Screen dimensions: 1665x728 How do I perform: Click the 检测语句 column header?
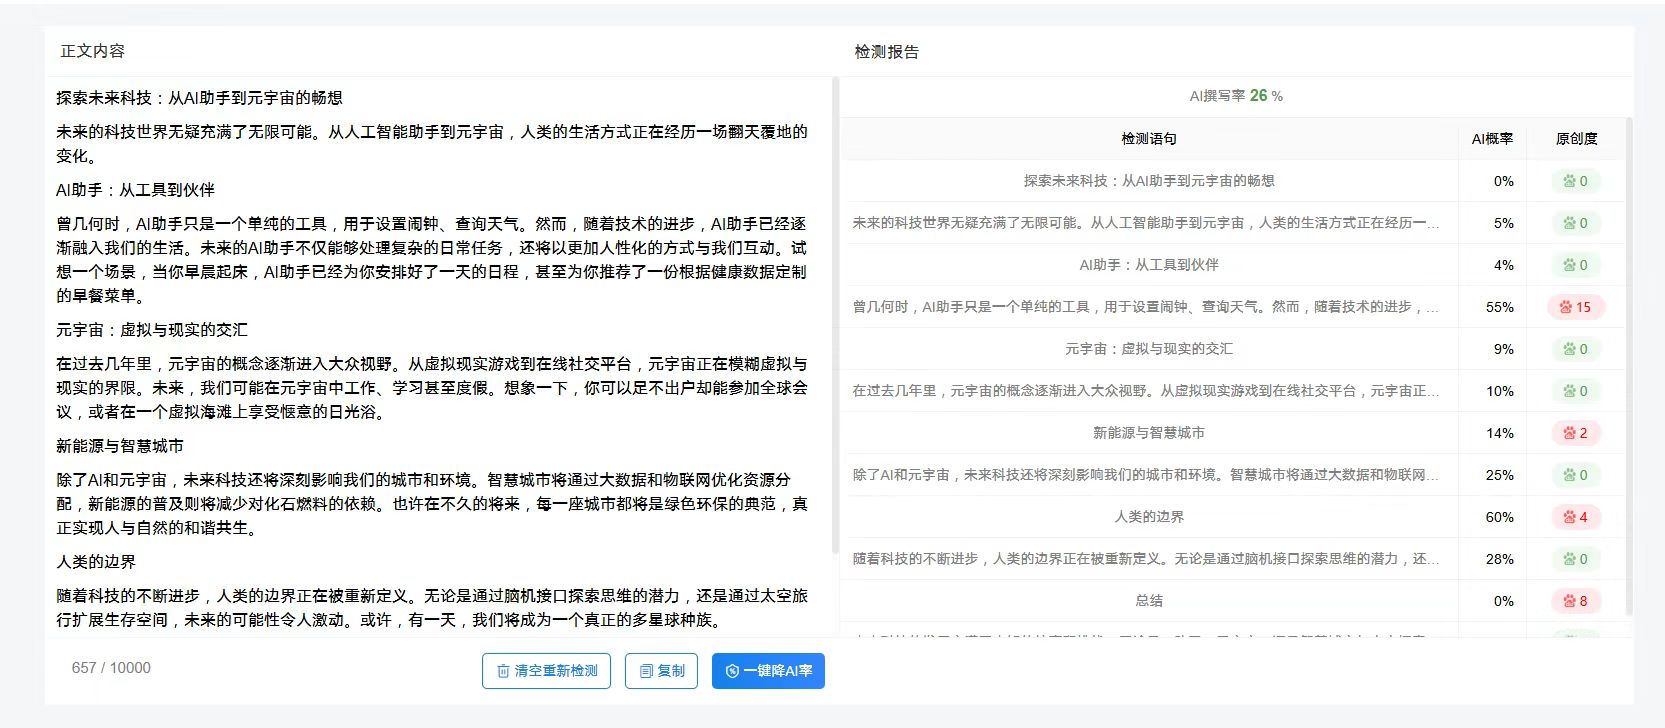coord(1148,139)
